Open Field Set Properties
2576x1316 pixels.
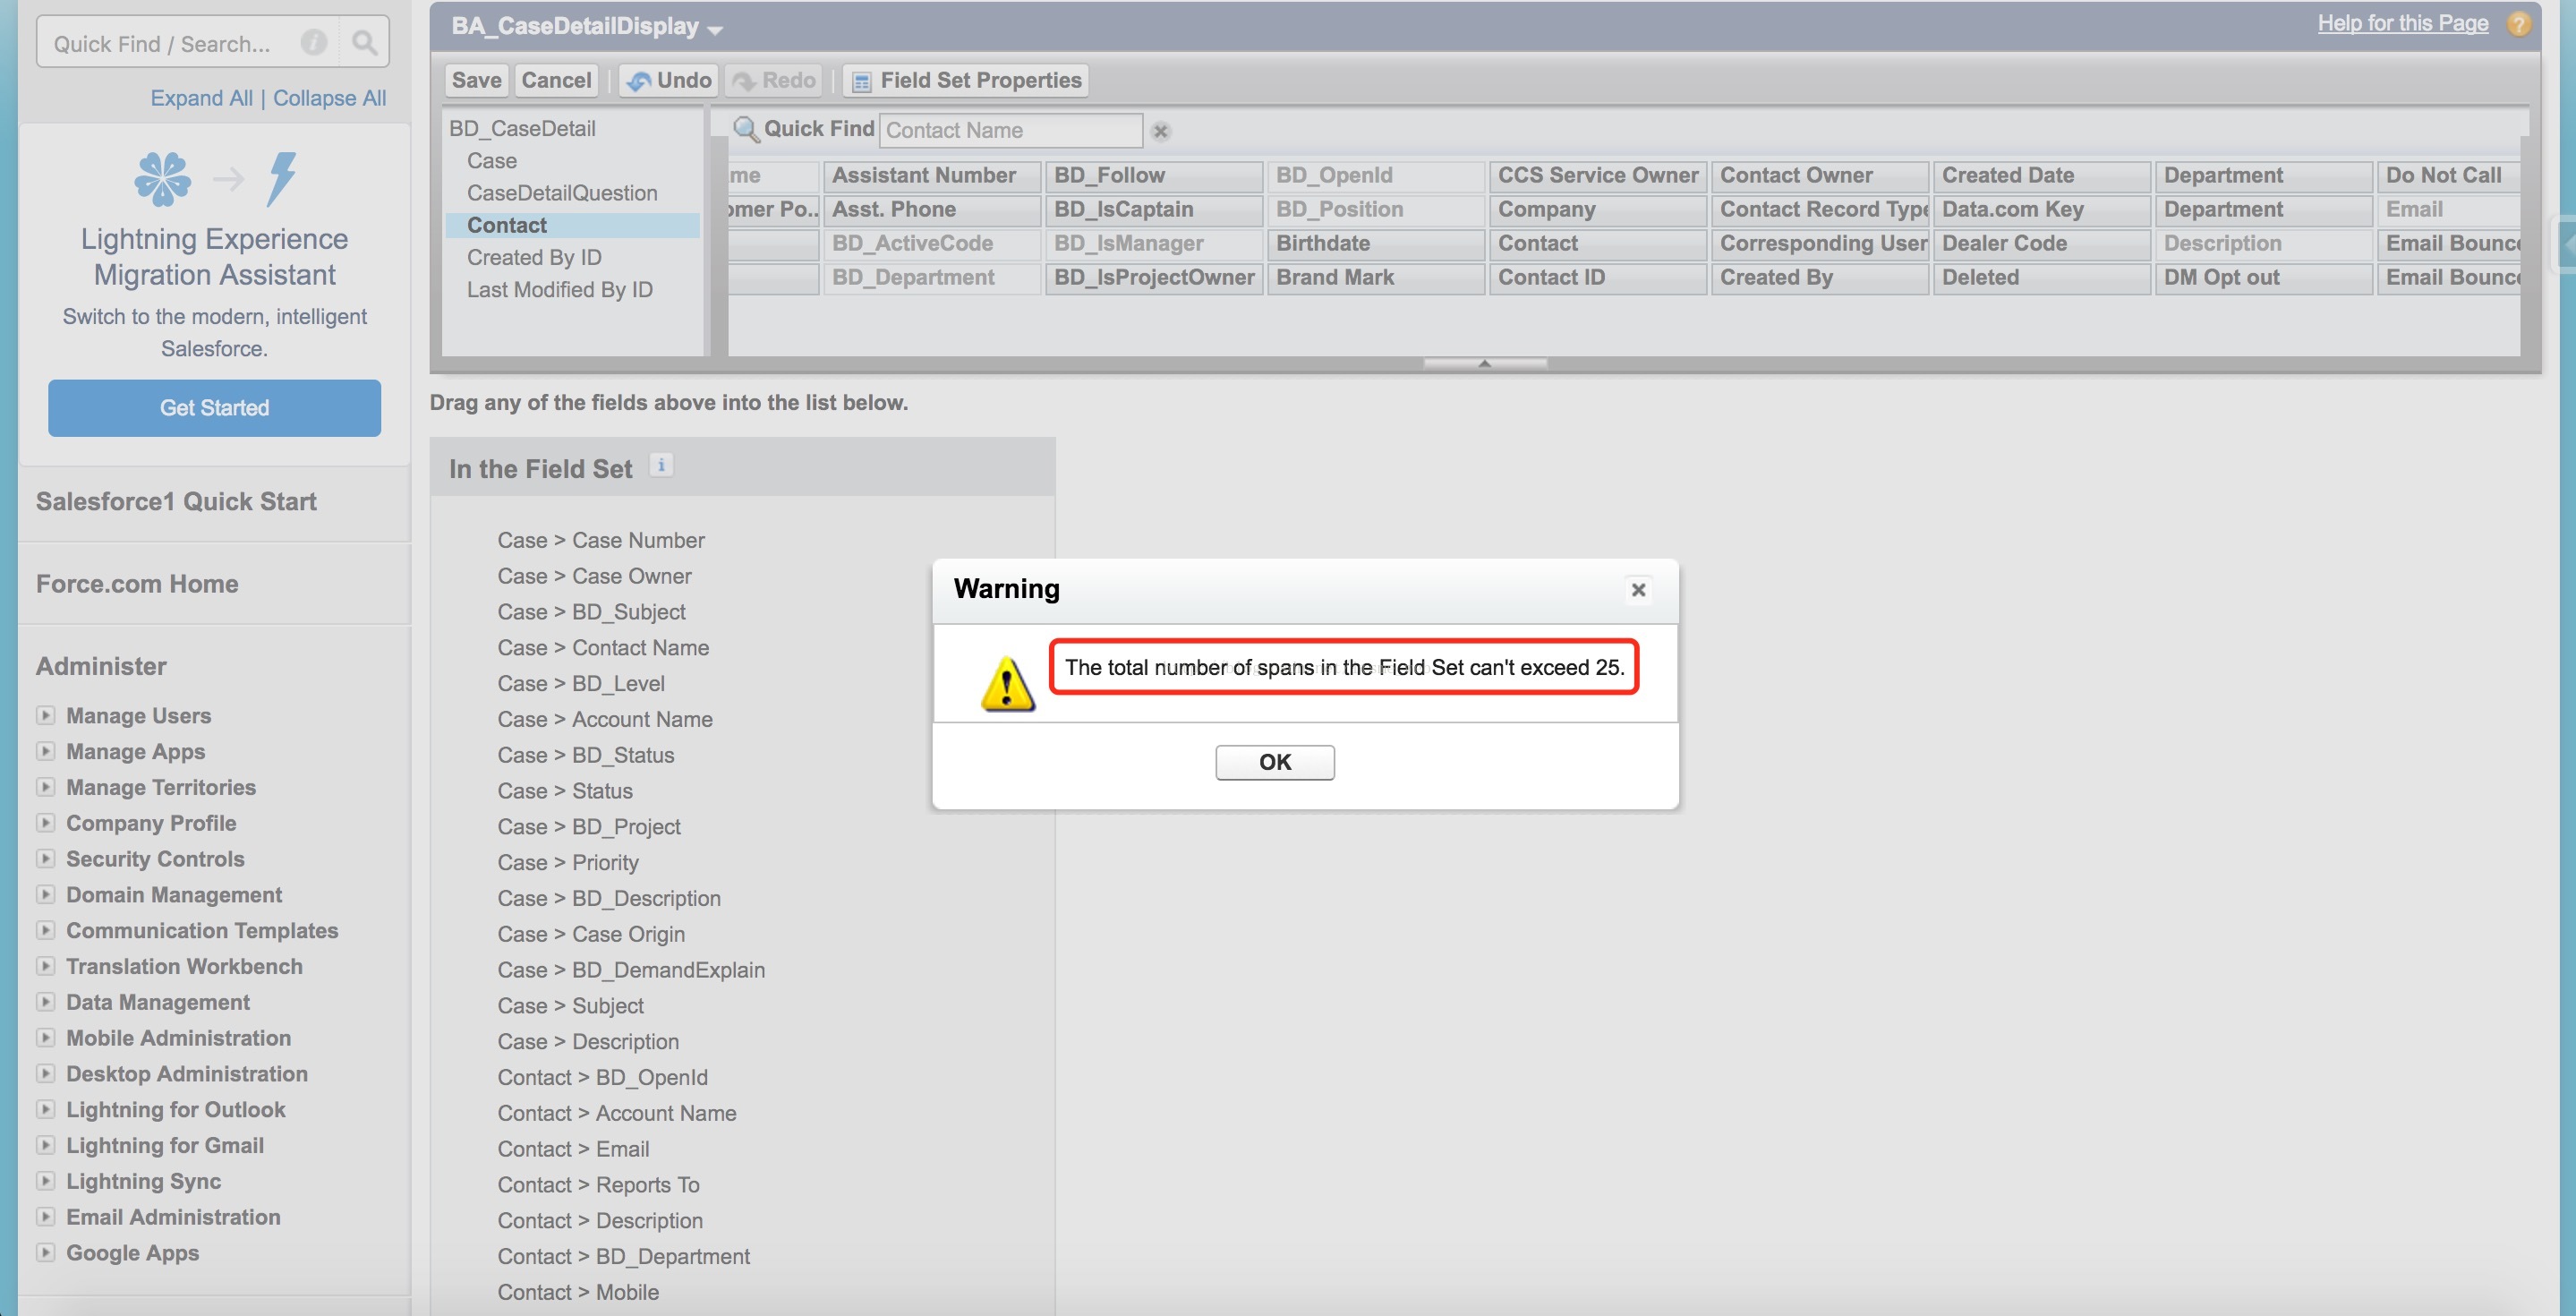pos(966,80)
